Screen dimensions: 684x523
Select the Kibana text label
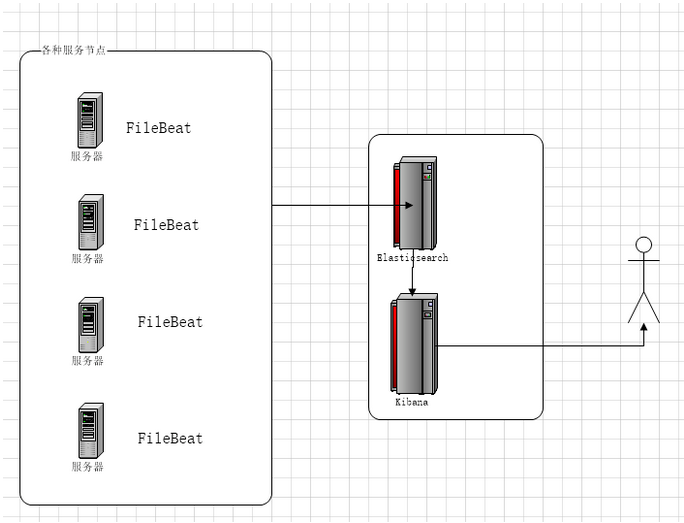coord(411,402)
